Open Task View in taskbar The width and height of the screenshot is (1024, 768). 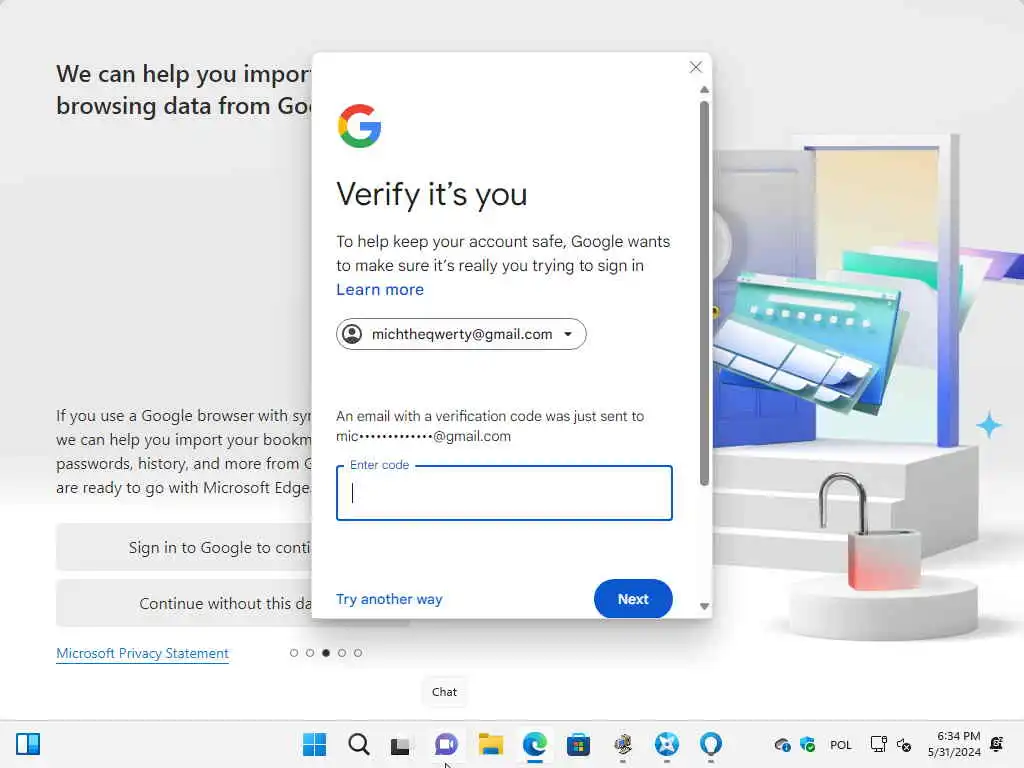point(400,745)
